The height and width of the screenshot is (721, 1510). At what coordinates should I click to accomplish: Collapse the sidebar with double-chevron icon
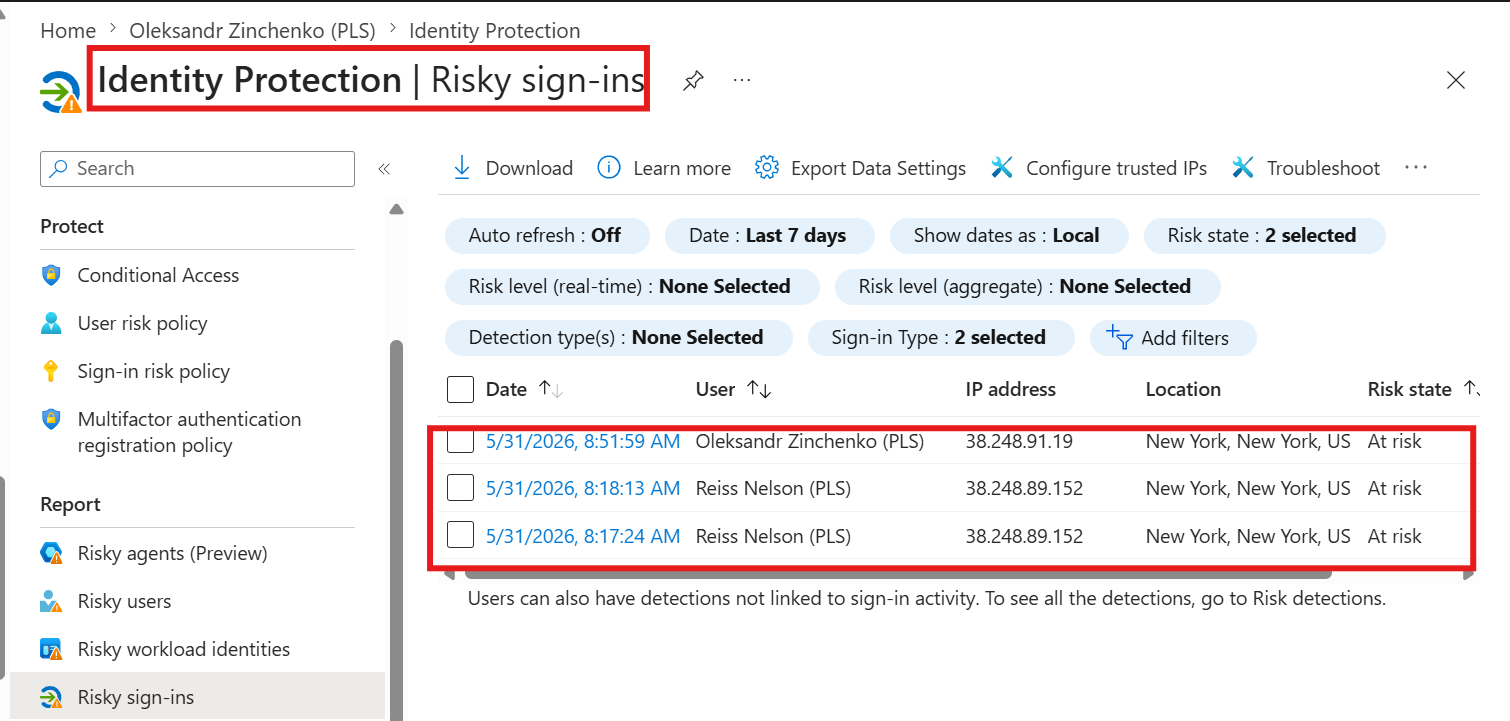point(384,169)
